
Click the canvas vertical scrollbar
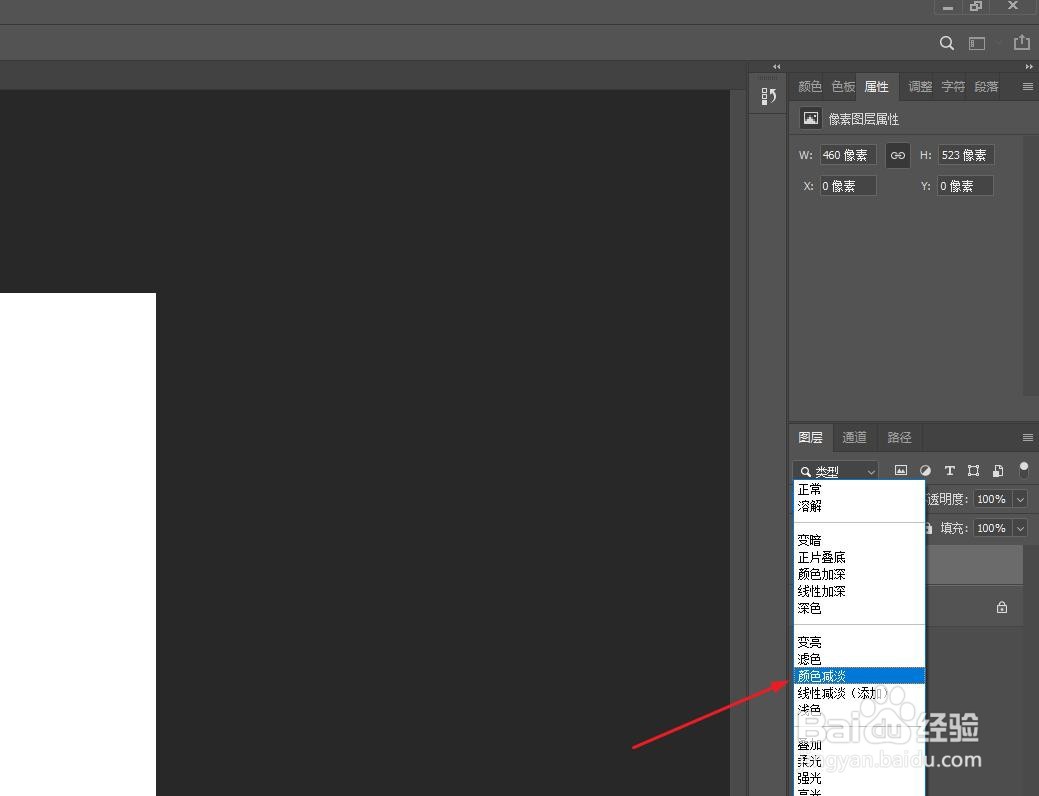(x=738, y=443)
